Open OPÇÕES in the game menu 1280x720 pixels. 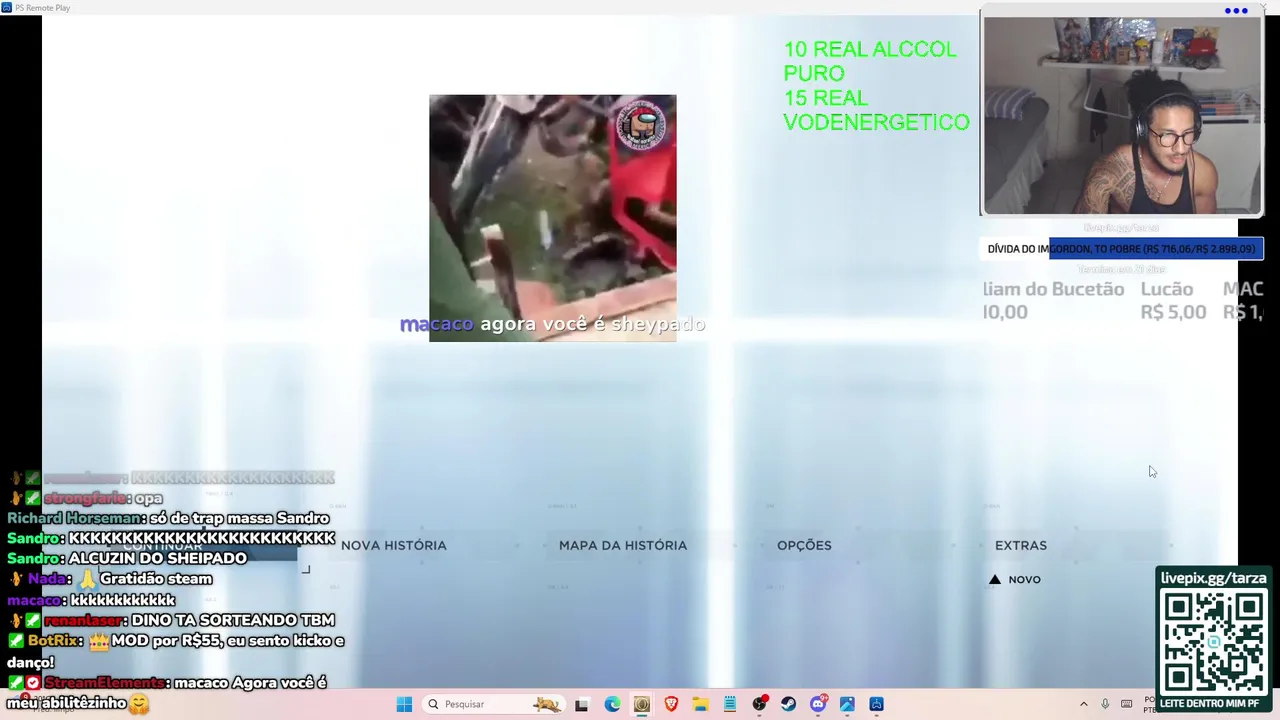coord(804,545)
